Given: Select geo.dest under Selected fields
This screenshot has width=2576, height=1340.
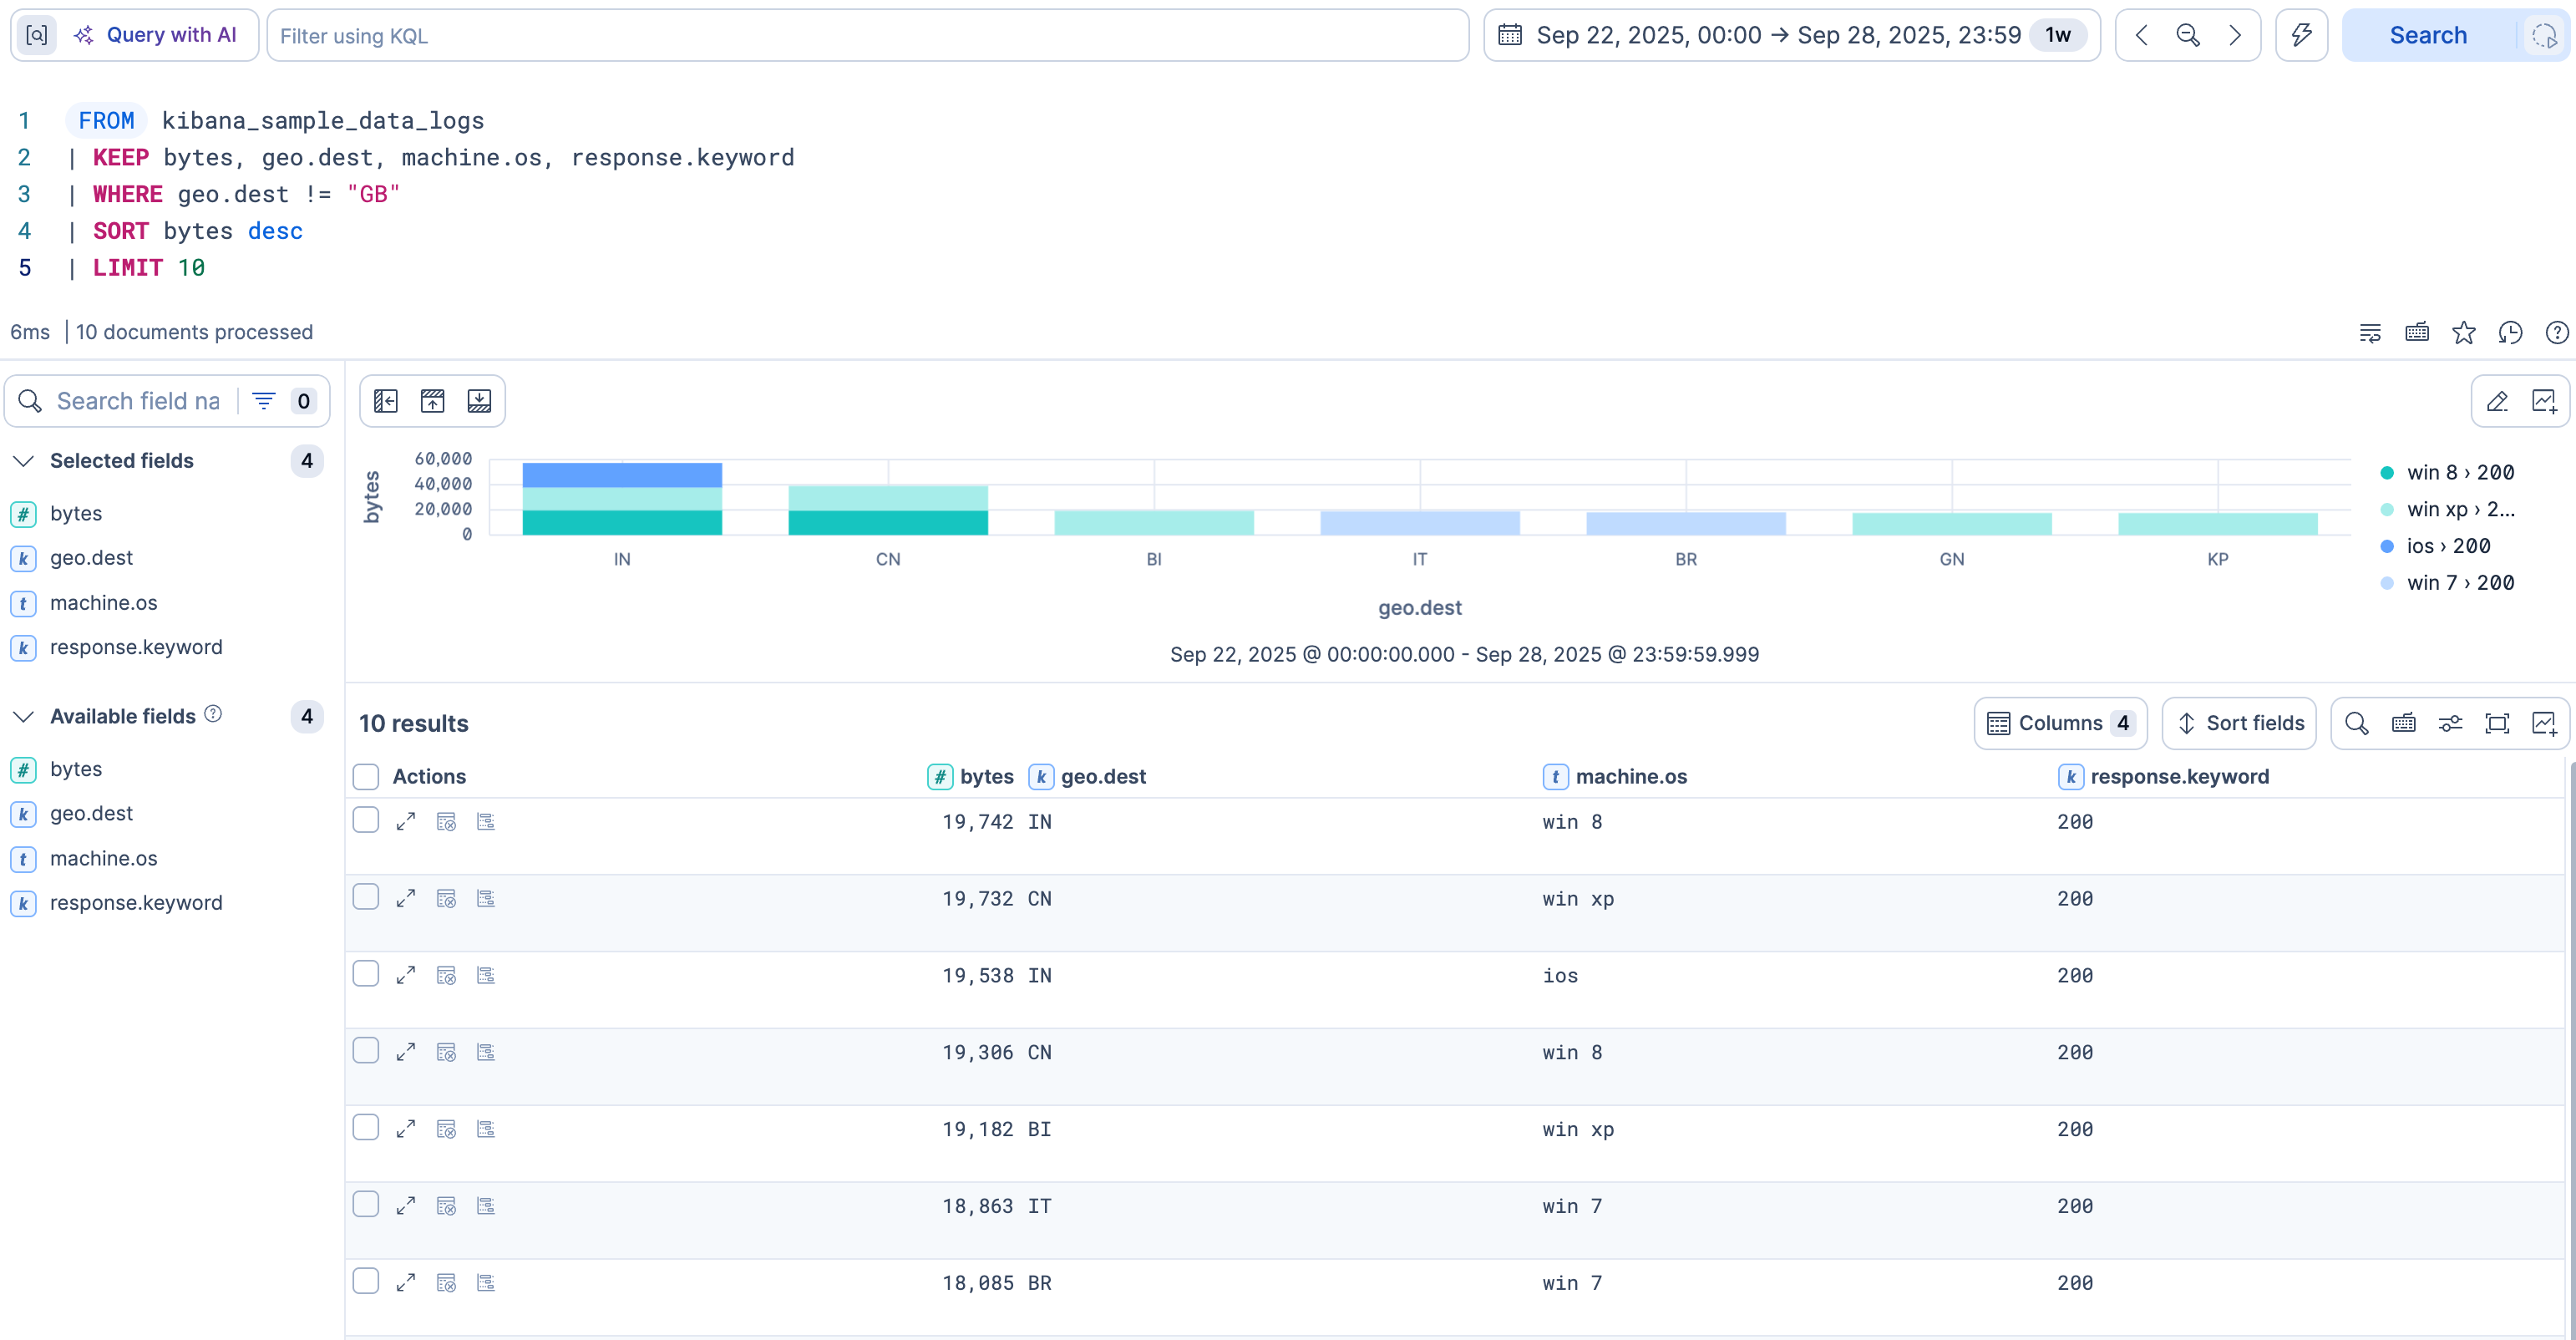Looking at the screenshot, I should tap(91, 558).
